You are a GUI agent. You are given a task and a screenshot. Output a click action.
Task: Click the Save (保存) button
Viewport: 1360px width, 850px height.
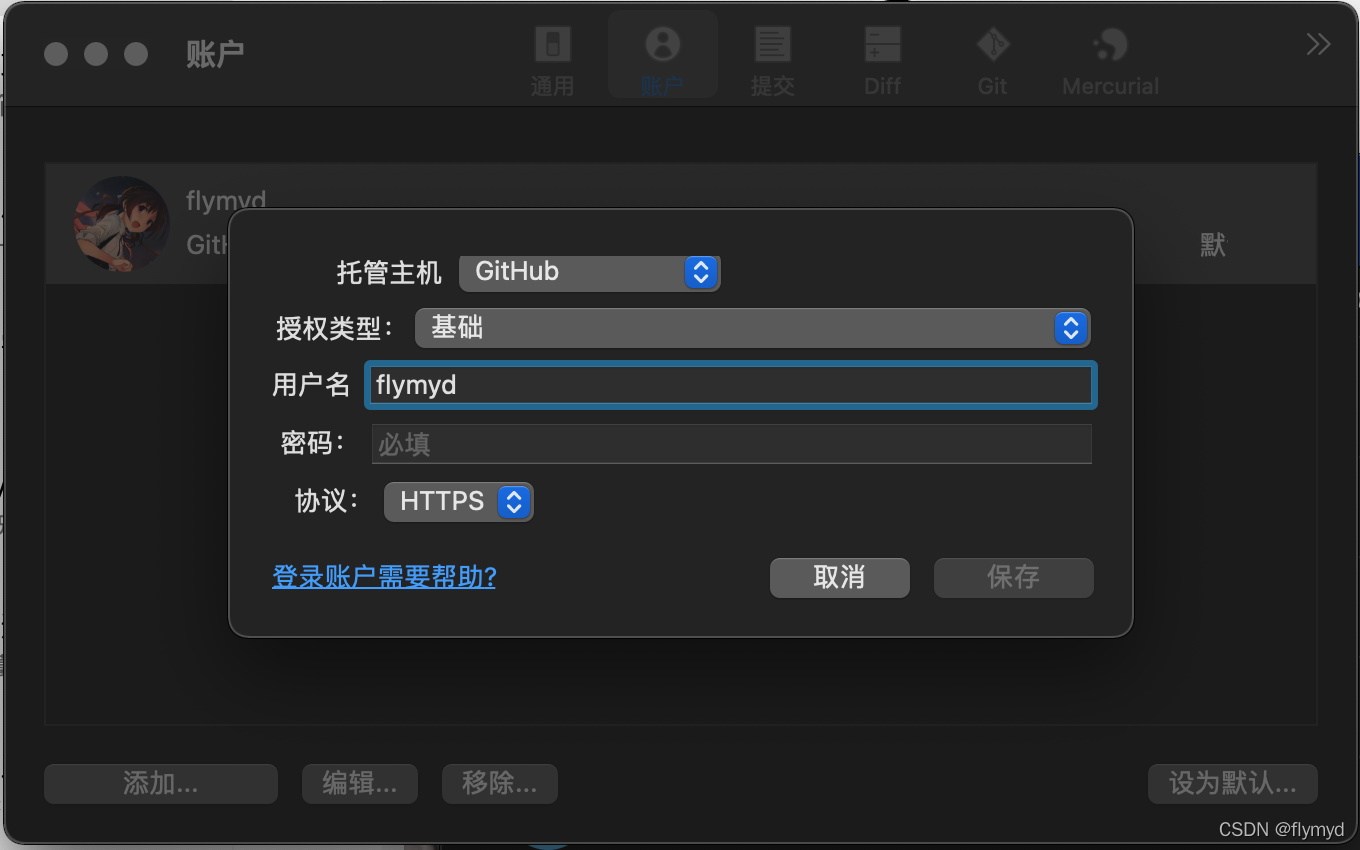1013,577
